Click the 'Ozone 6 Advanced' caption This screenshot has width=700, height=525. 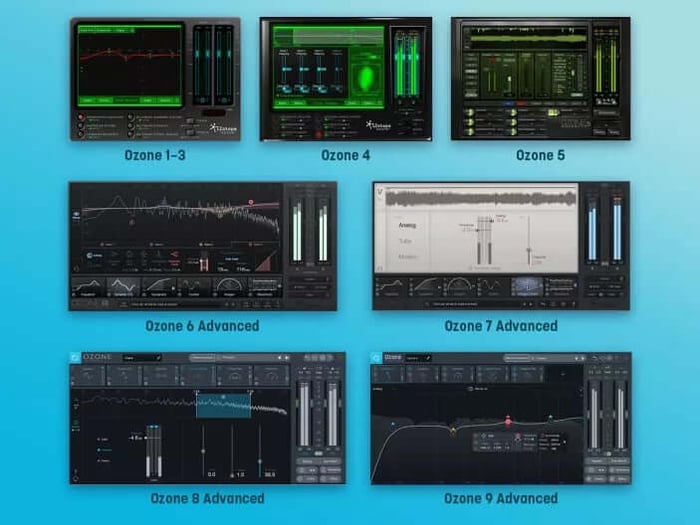202,326
